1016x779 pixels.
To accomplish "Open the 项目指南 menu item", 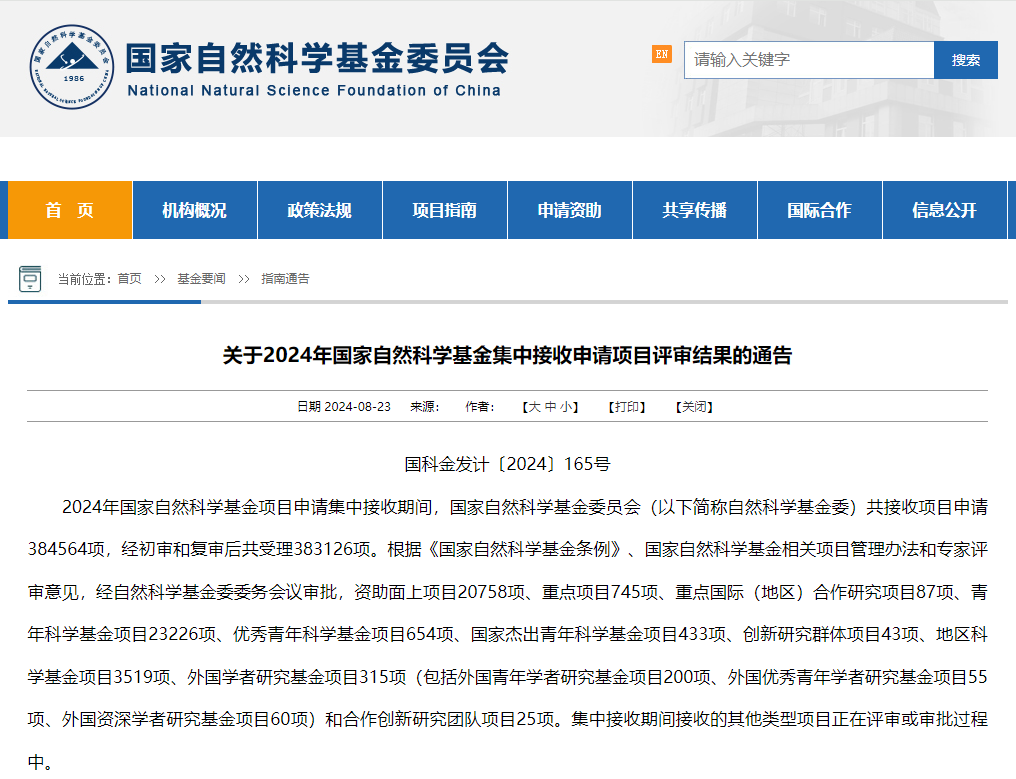I will (x=445, y=210).
